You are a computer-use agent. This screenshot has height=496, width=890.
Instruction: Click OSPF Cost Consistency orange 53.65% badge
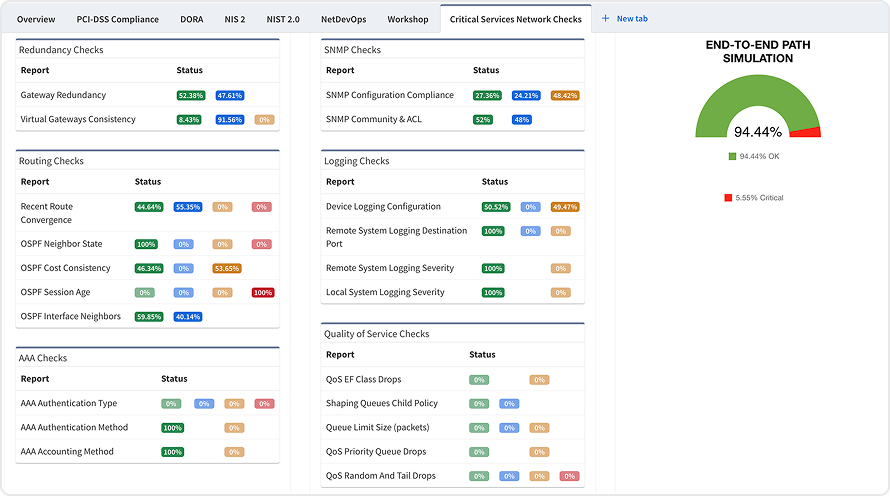(227, 269)
